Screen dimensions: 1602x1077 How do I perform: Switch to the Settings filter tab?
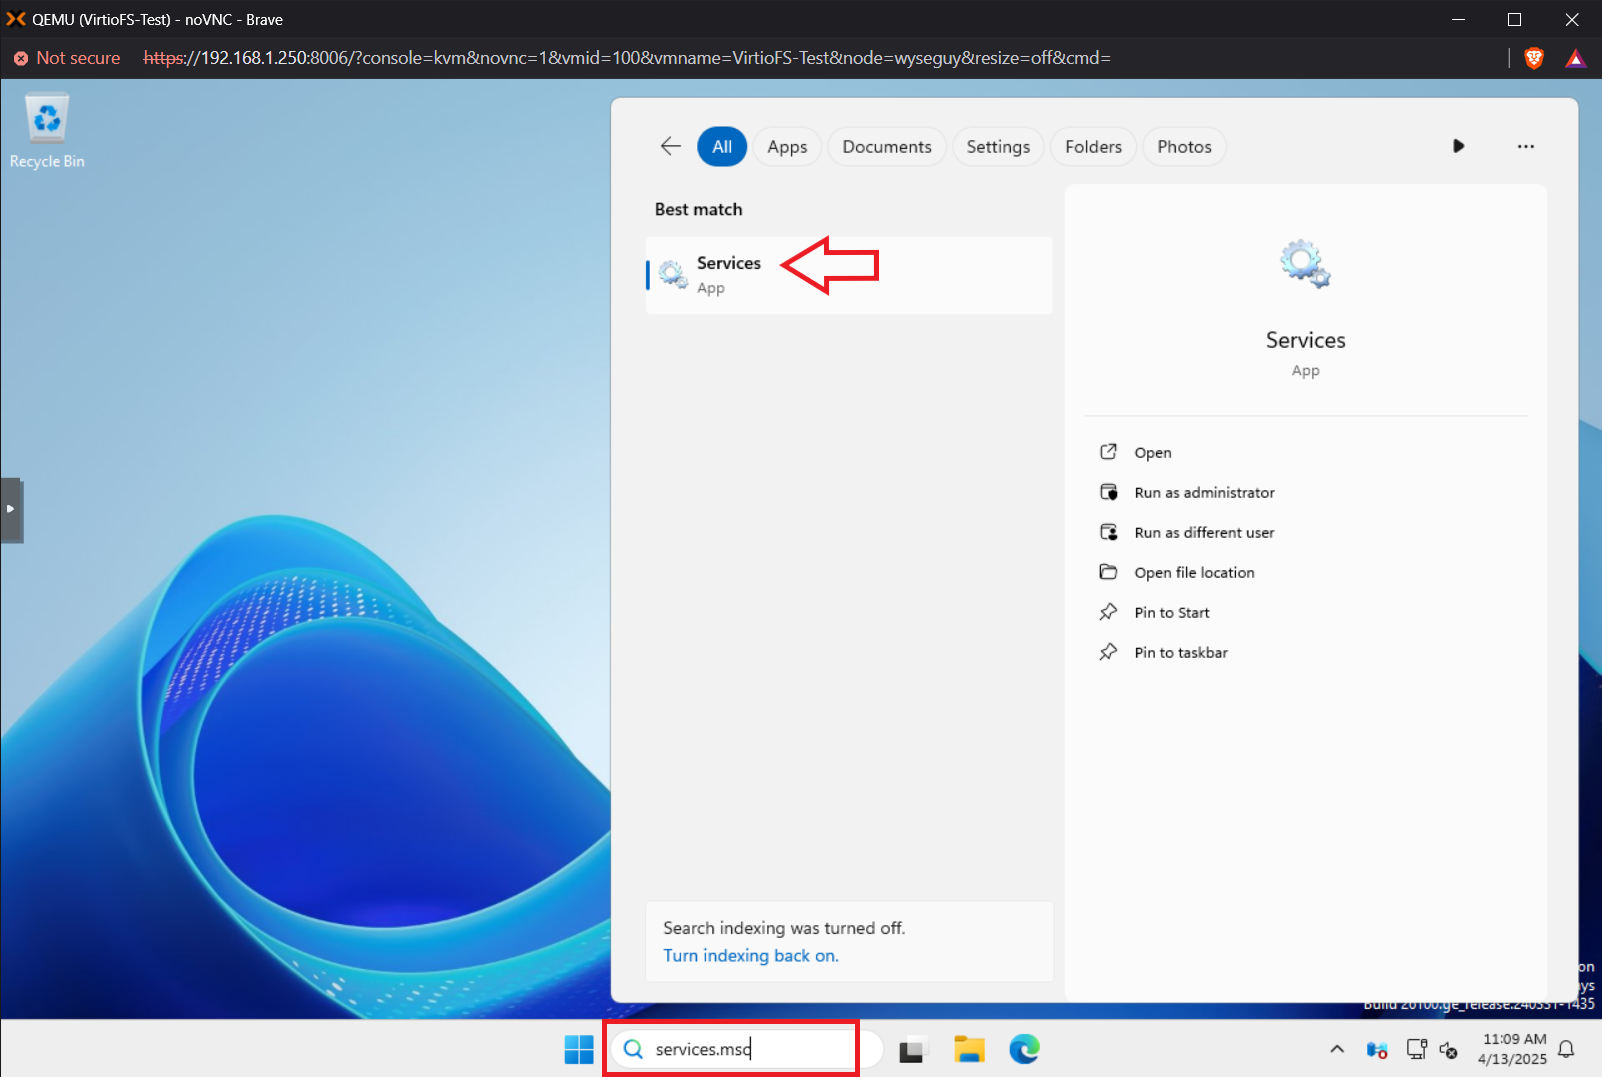(998, 146)
